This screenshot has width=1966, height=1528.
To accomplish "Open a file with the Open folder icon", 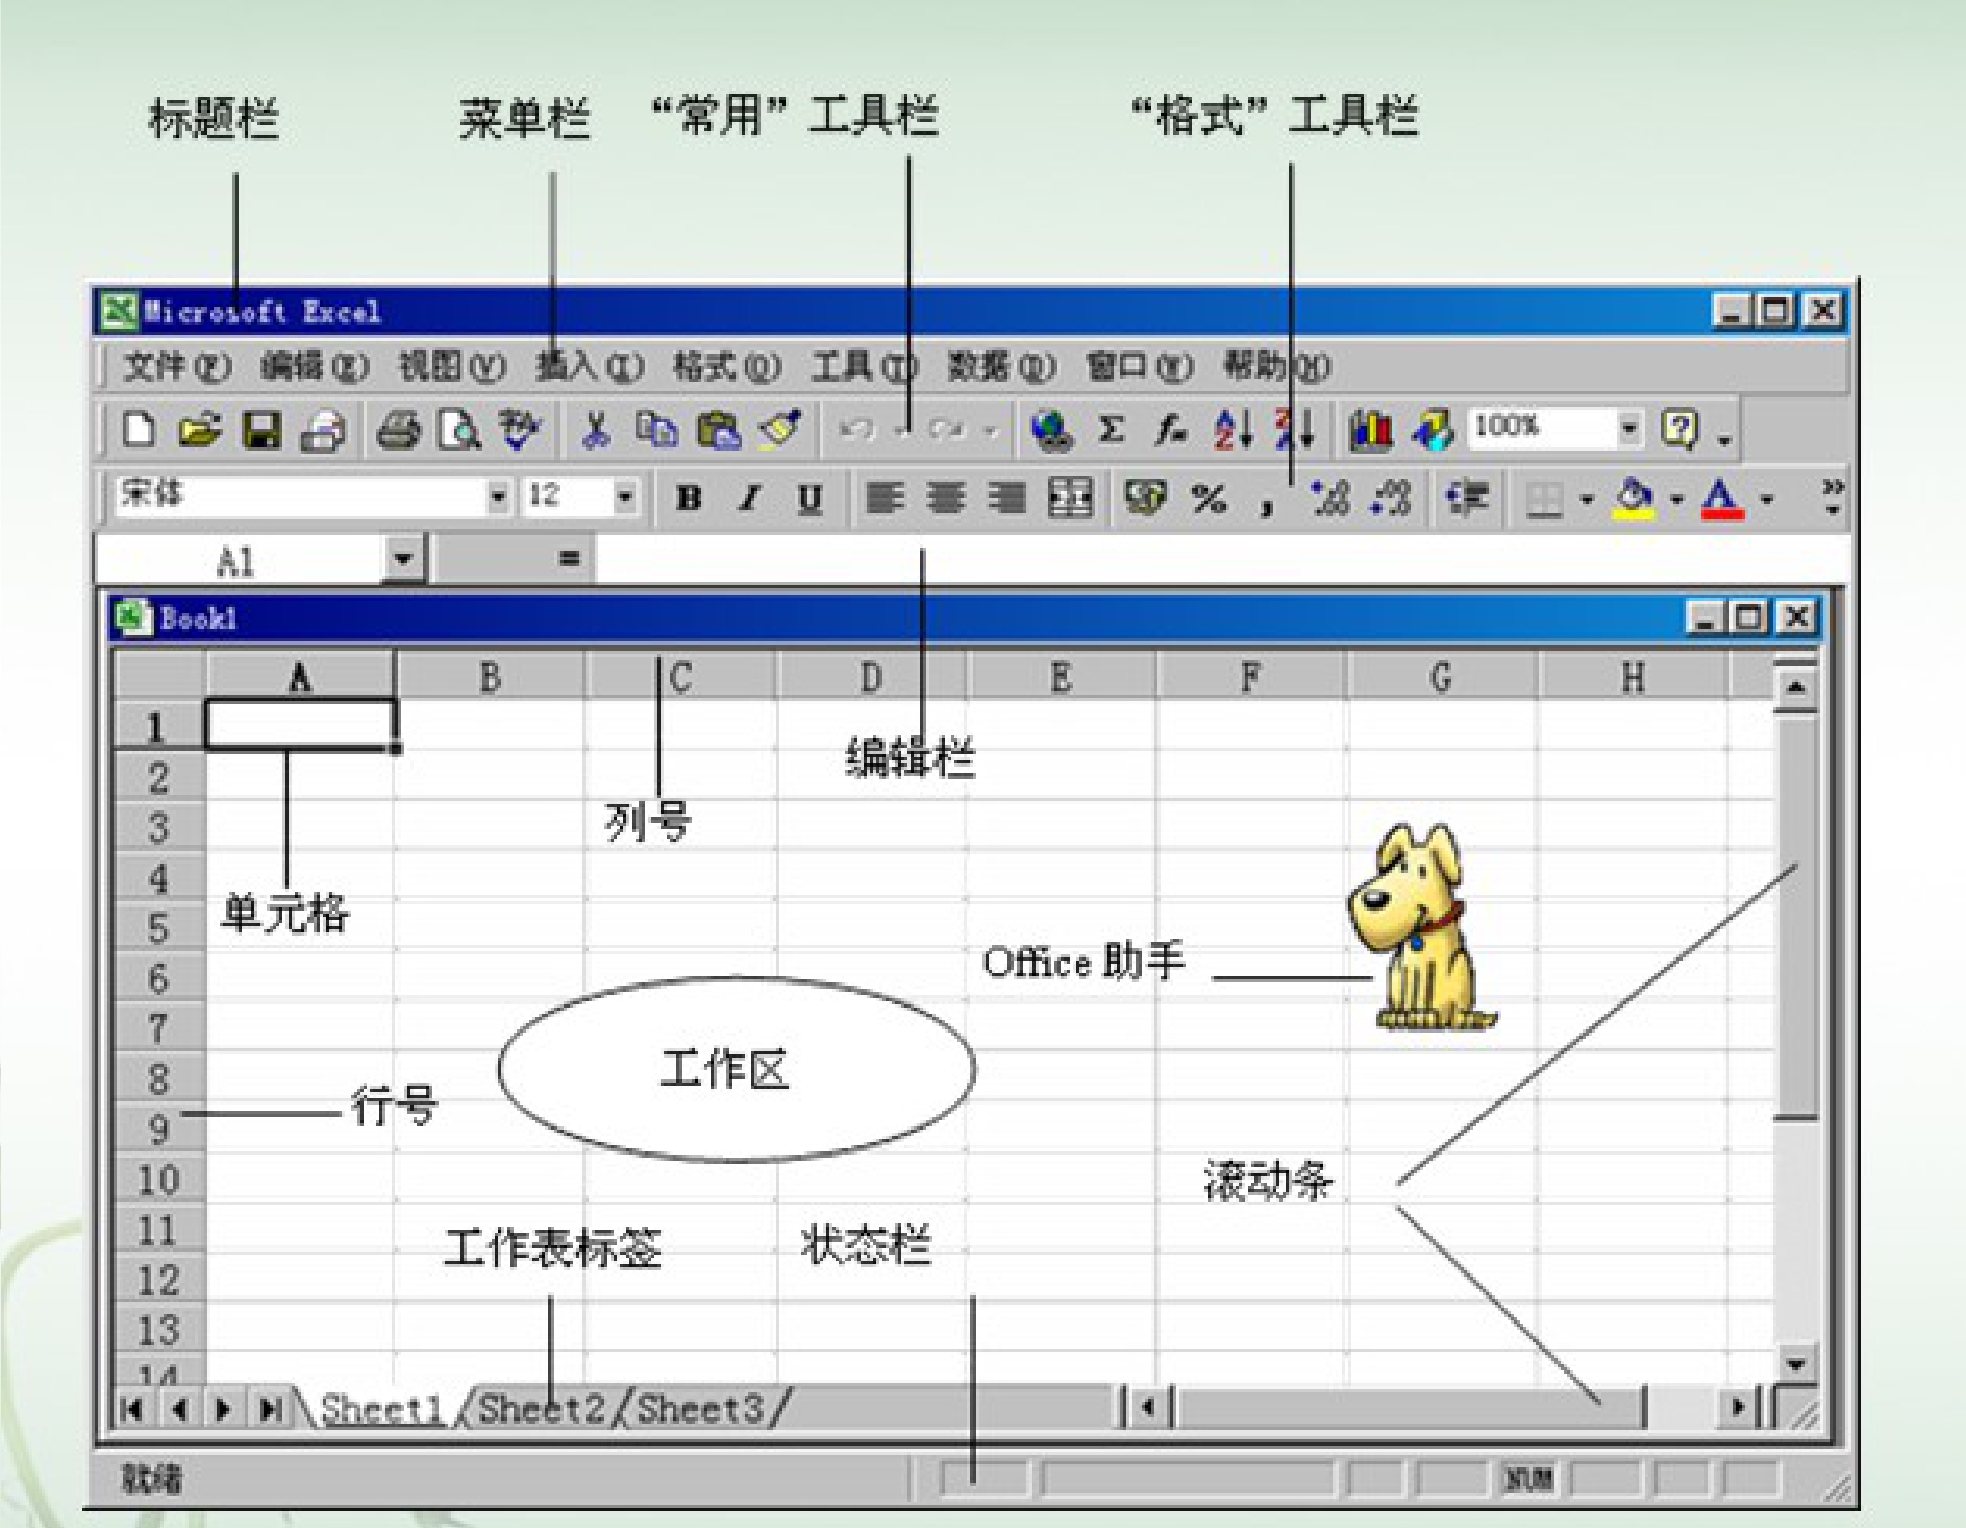I will pyautogui.click(x=199, y=430).
